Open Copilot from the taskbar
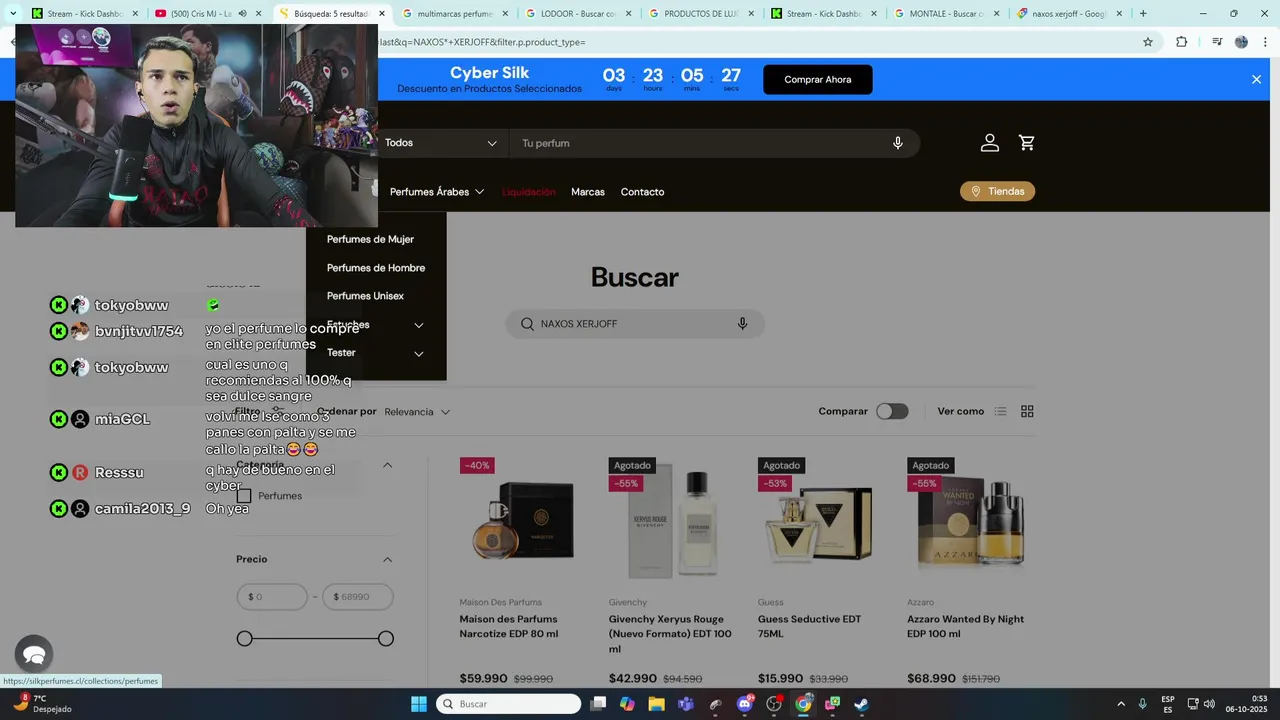The image size is (1280, 720). (627, 704)
